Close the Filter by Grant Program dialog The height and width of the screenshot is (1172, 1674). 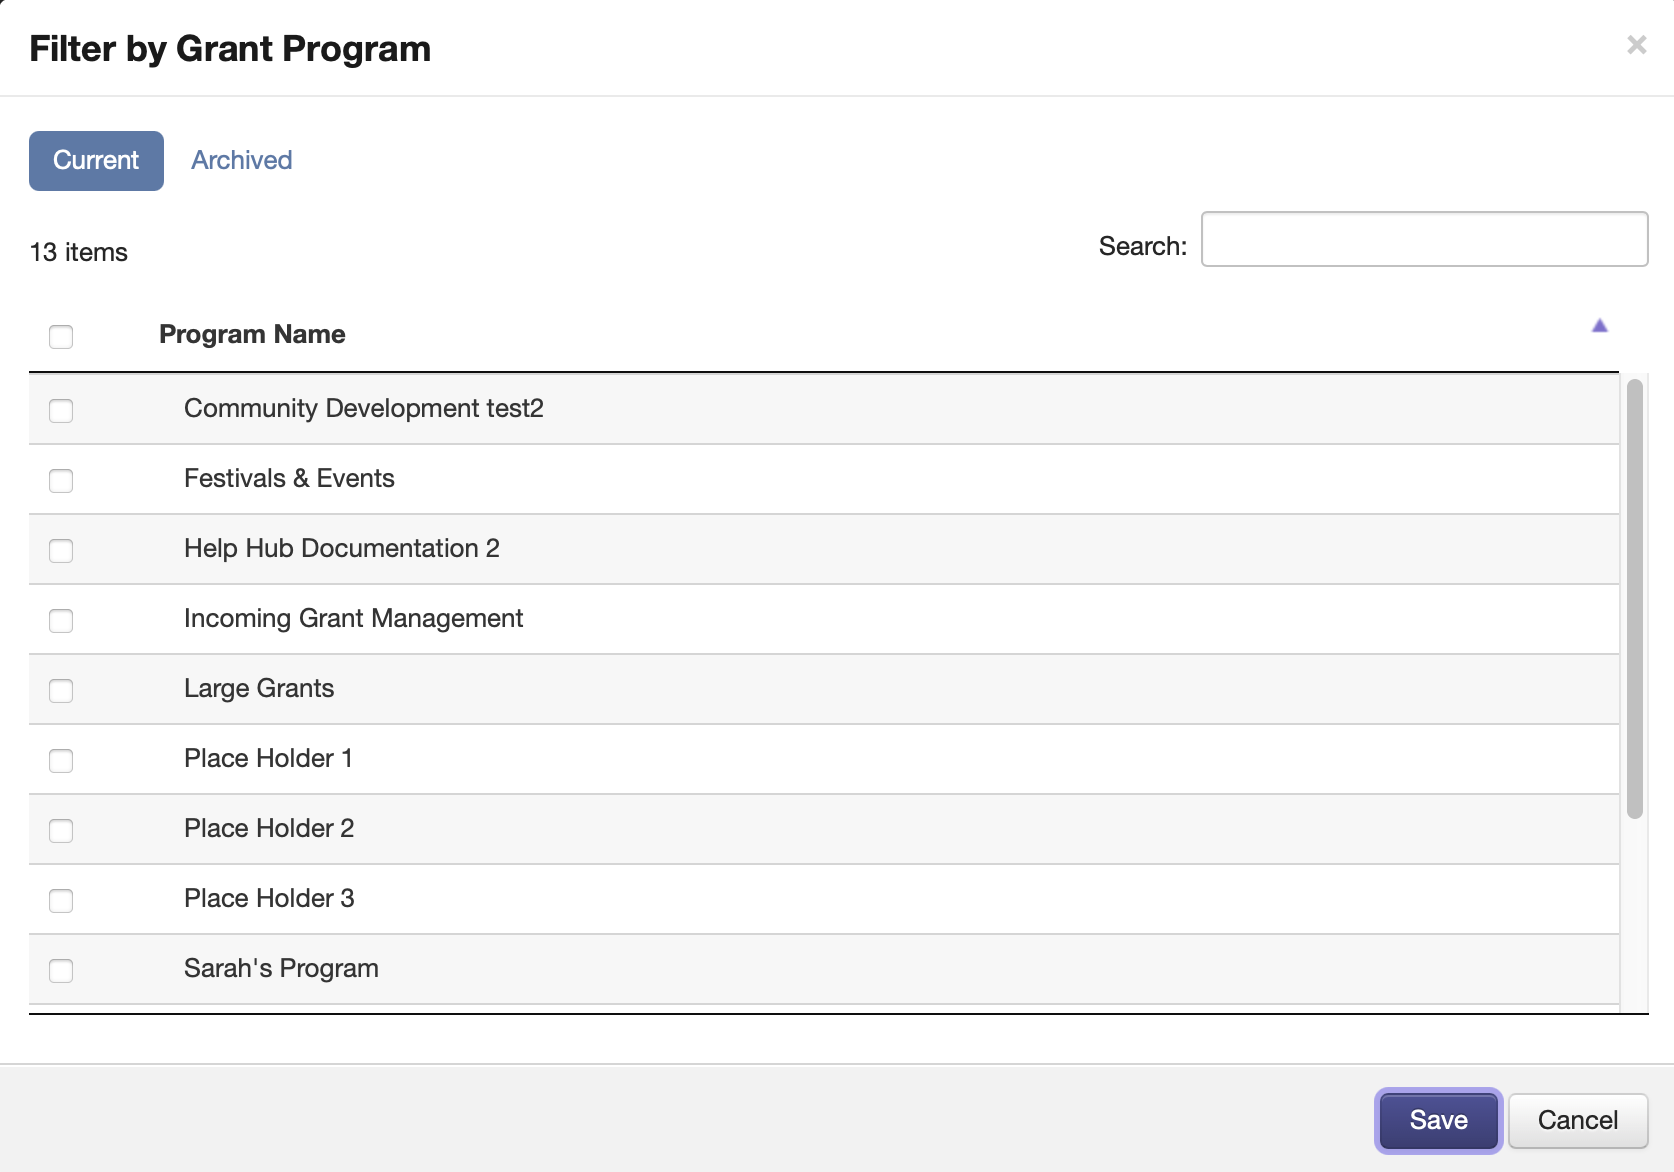click(1636, 45)
